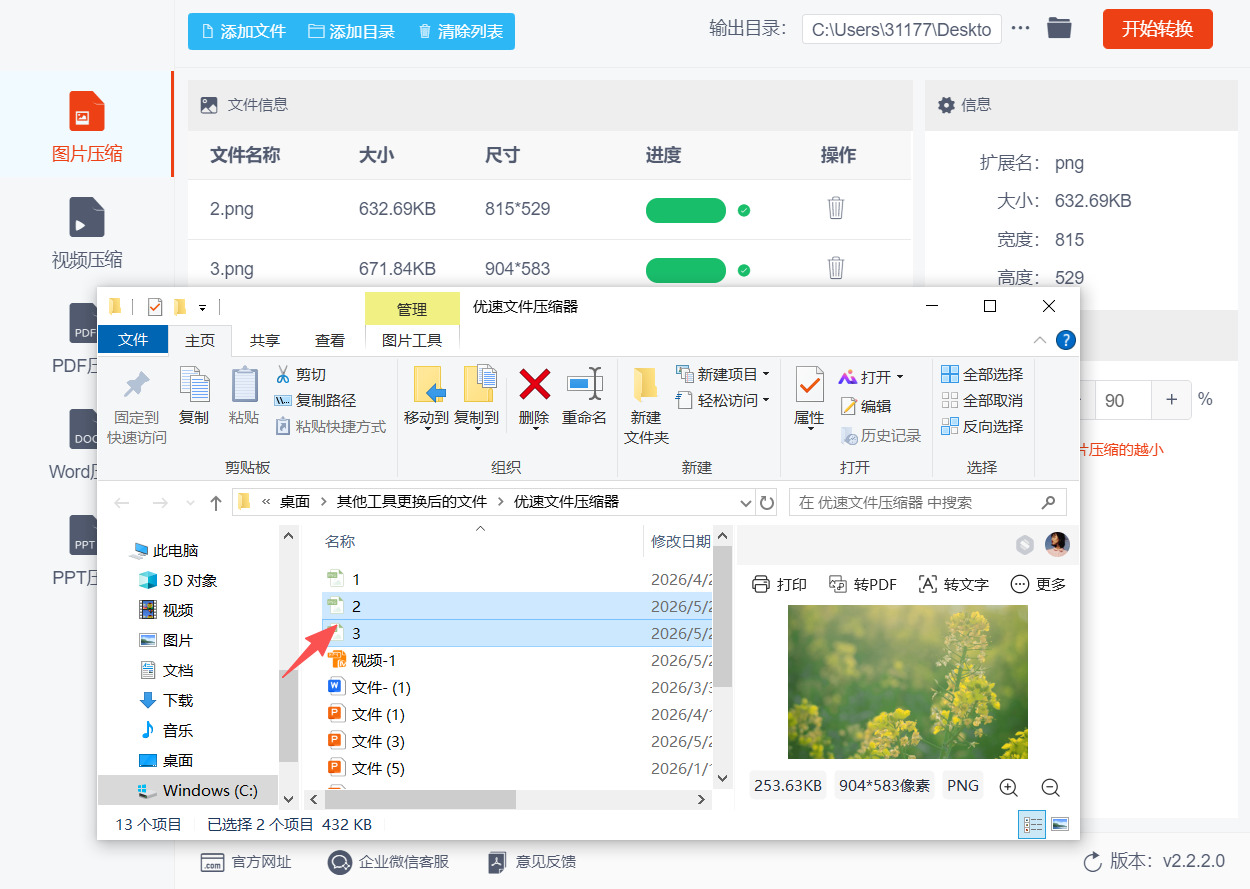The width and height of the screenshot is (1250, 889).
Task: Click 编辑 in ribbon open group
Action: coord(866,406)
